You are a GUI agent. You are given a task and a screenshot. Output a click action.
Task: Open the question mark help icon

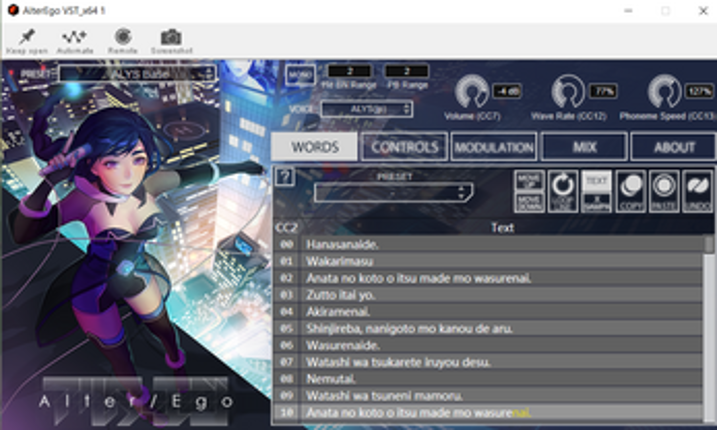pyautogui.click(x=284, y=177)
